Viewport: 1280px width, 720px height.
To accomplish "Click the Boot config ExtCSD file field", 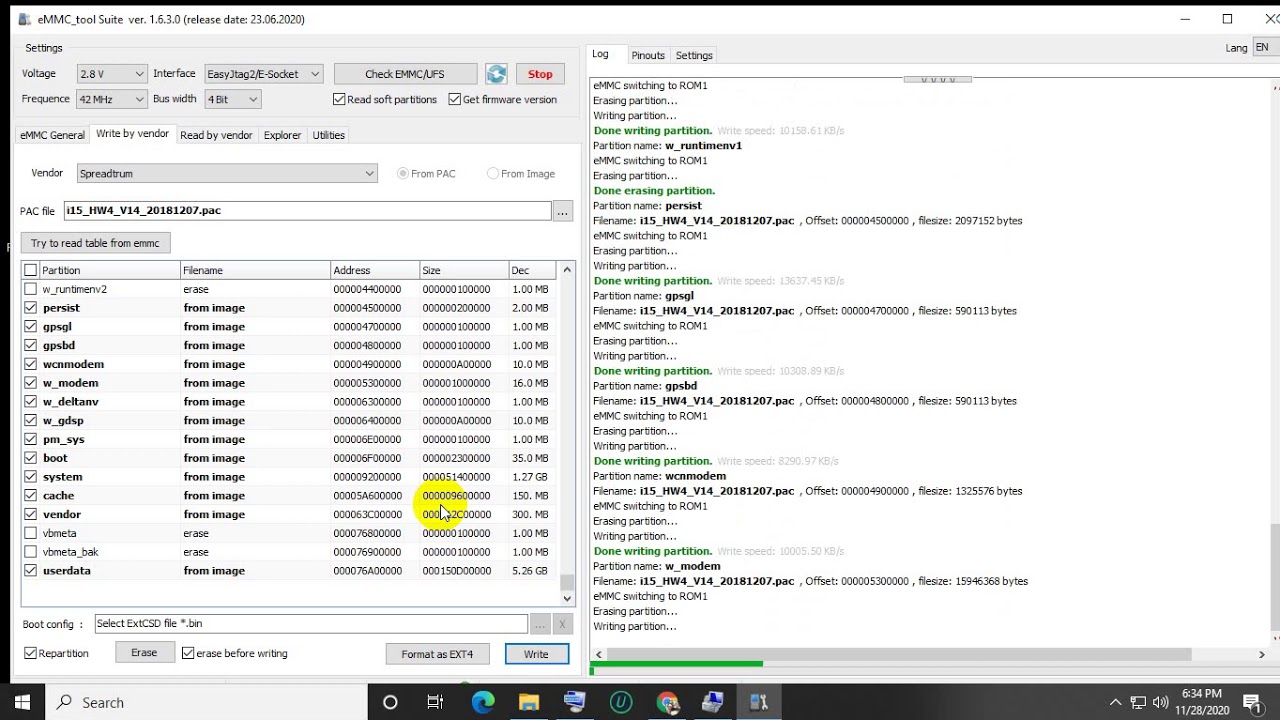I will point(311,624).
